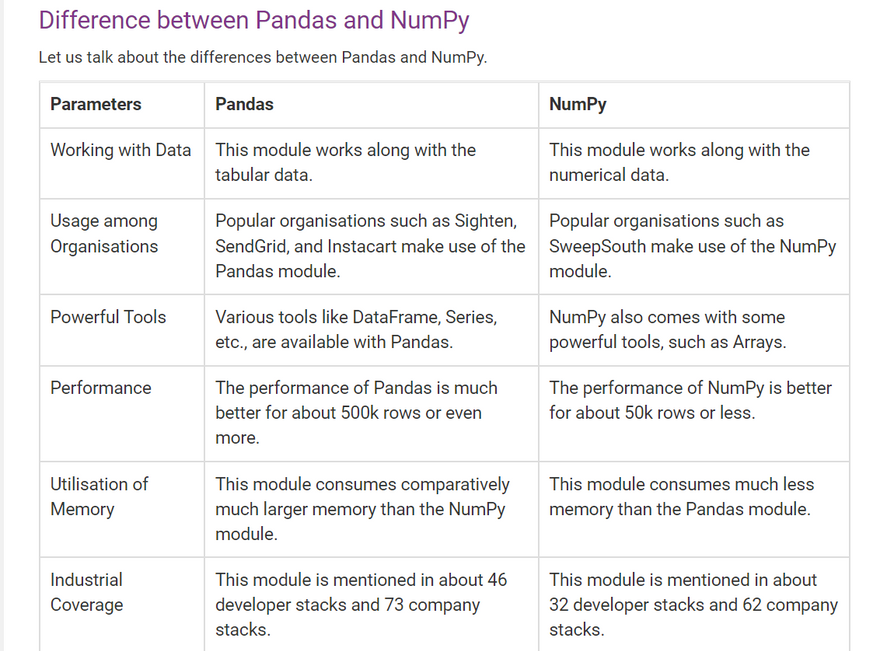Select the "NumPy" column header
The image size is (880, 651).
[x=578, y=104]
